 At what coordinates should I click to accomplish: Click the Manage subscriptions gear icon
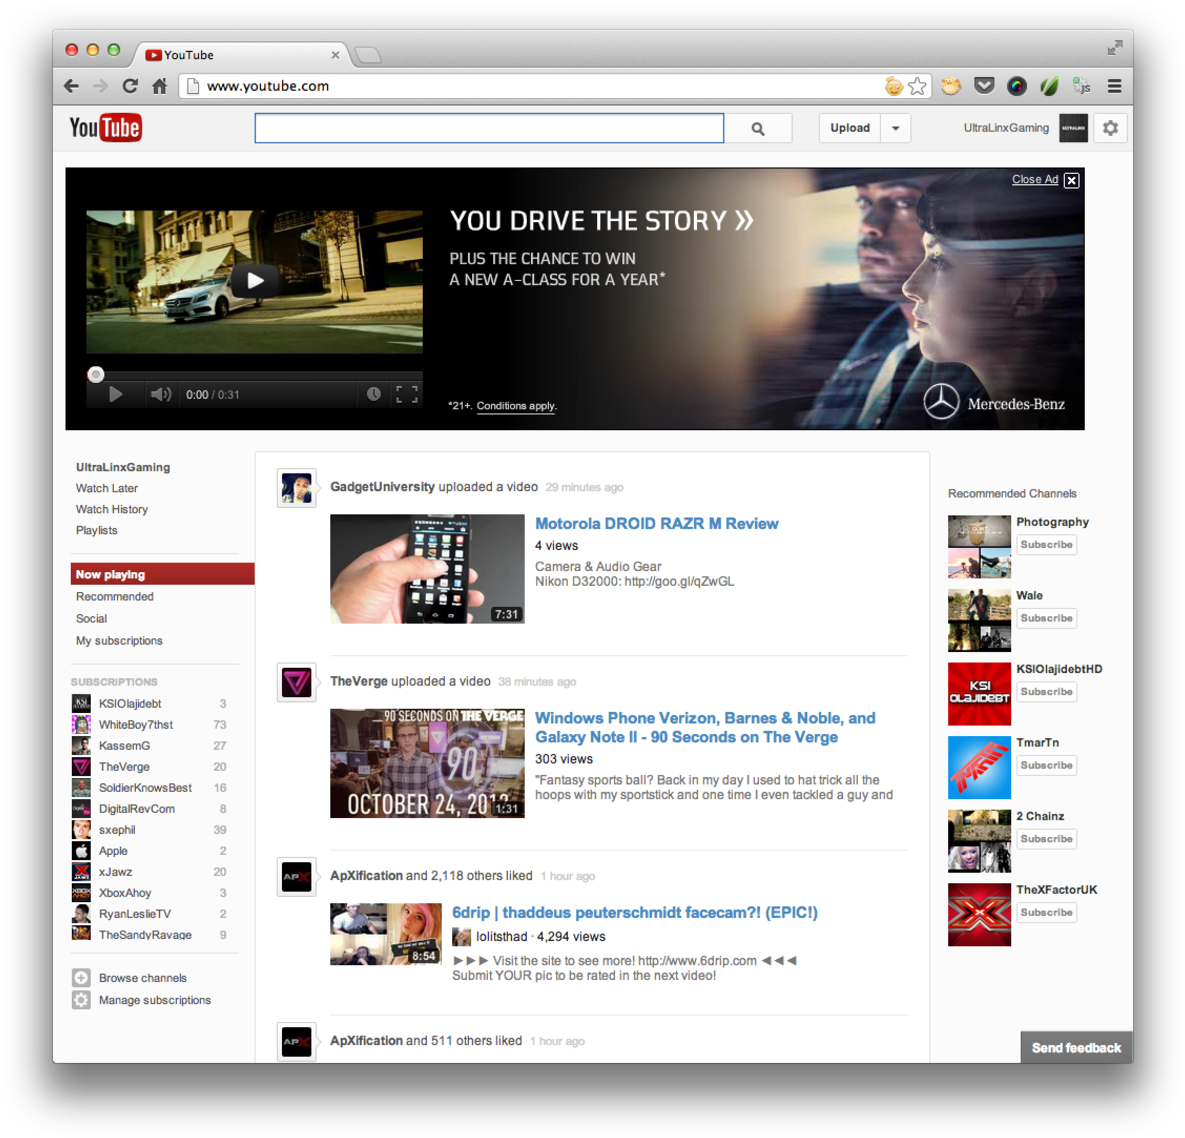[81, 1000]
